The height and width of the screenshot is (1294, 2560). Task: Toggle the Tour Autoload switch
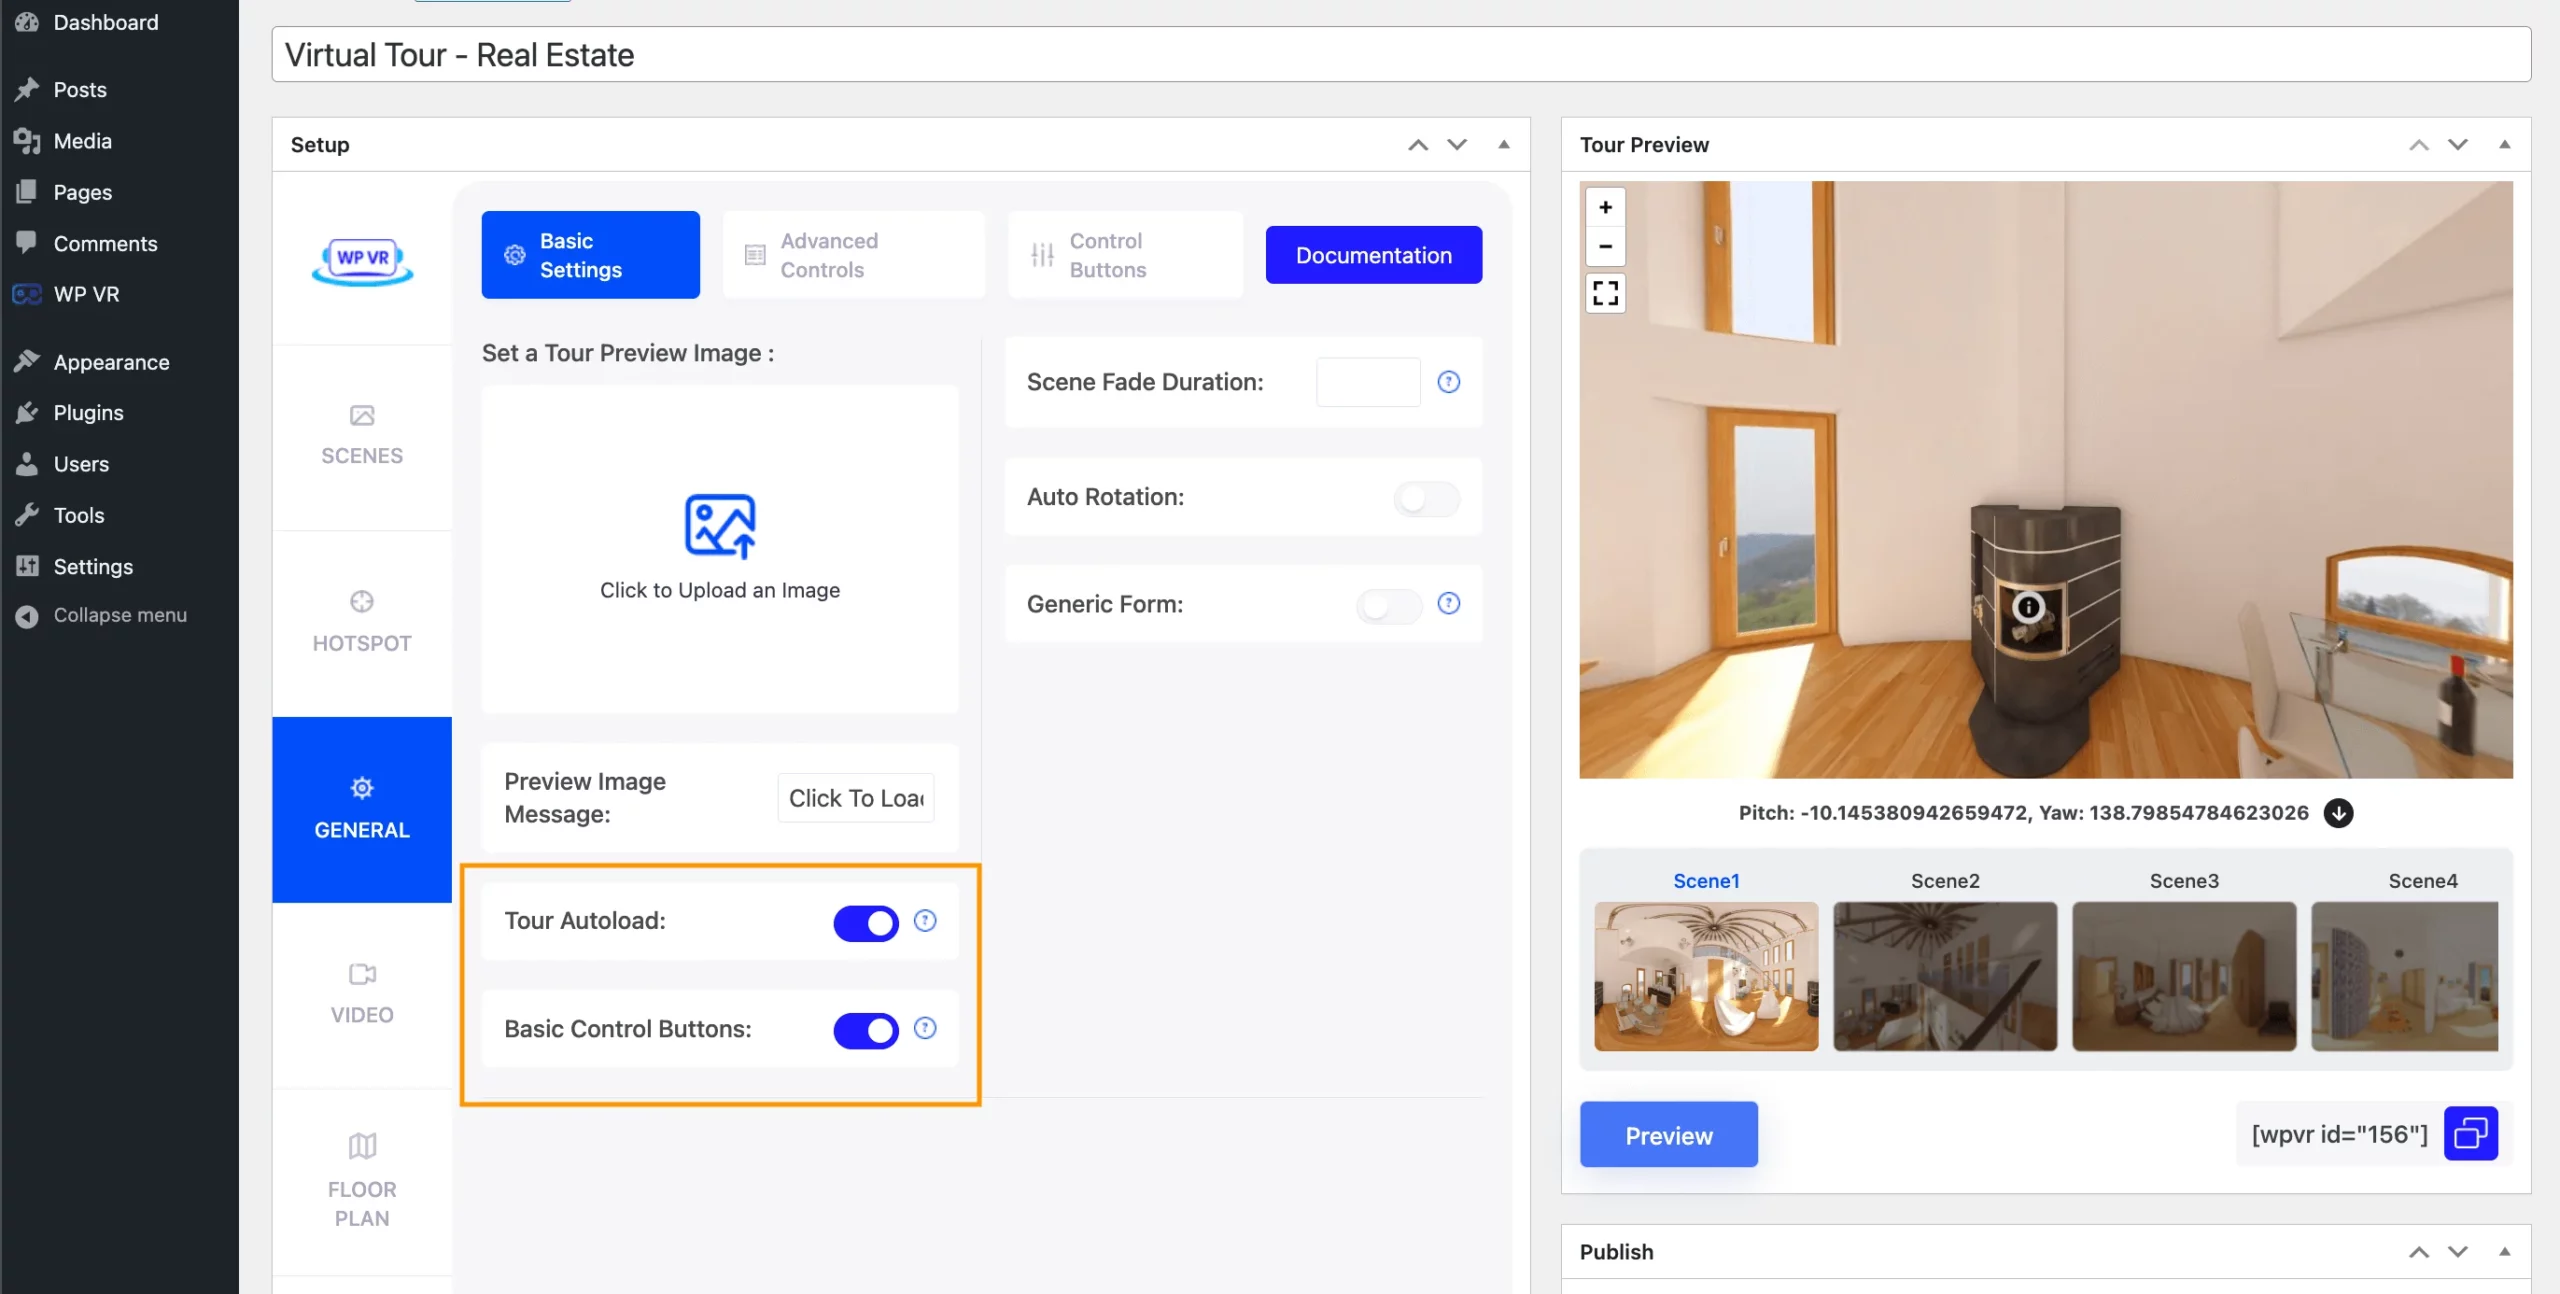point(866,921)
